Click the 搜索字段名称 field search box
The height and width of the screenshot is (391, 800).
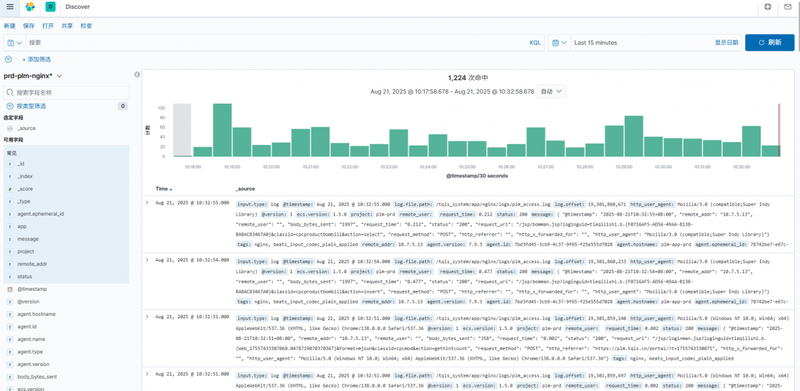pyautogui.click(x=66, y=93)
